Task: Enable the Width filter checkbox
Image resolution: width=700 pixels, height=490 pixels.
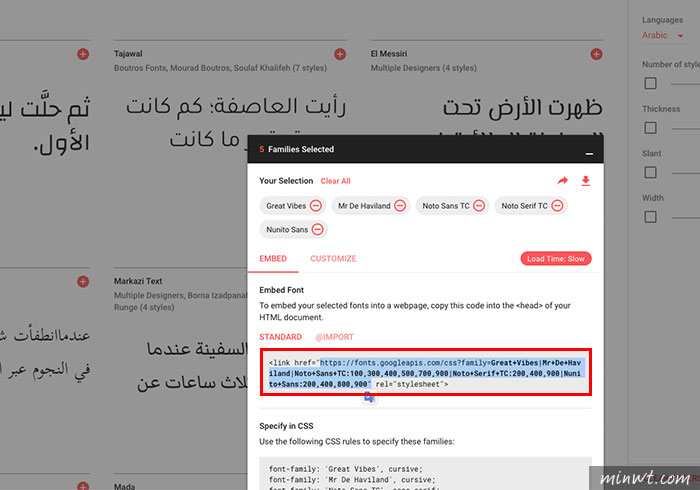Action: click(x=650, y=217)
